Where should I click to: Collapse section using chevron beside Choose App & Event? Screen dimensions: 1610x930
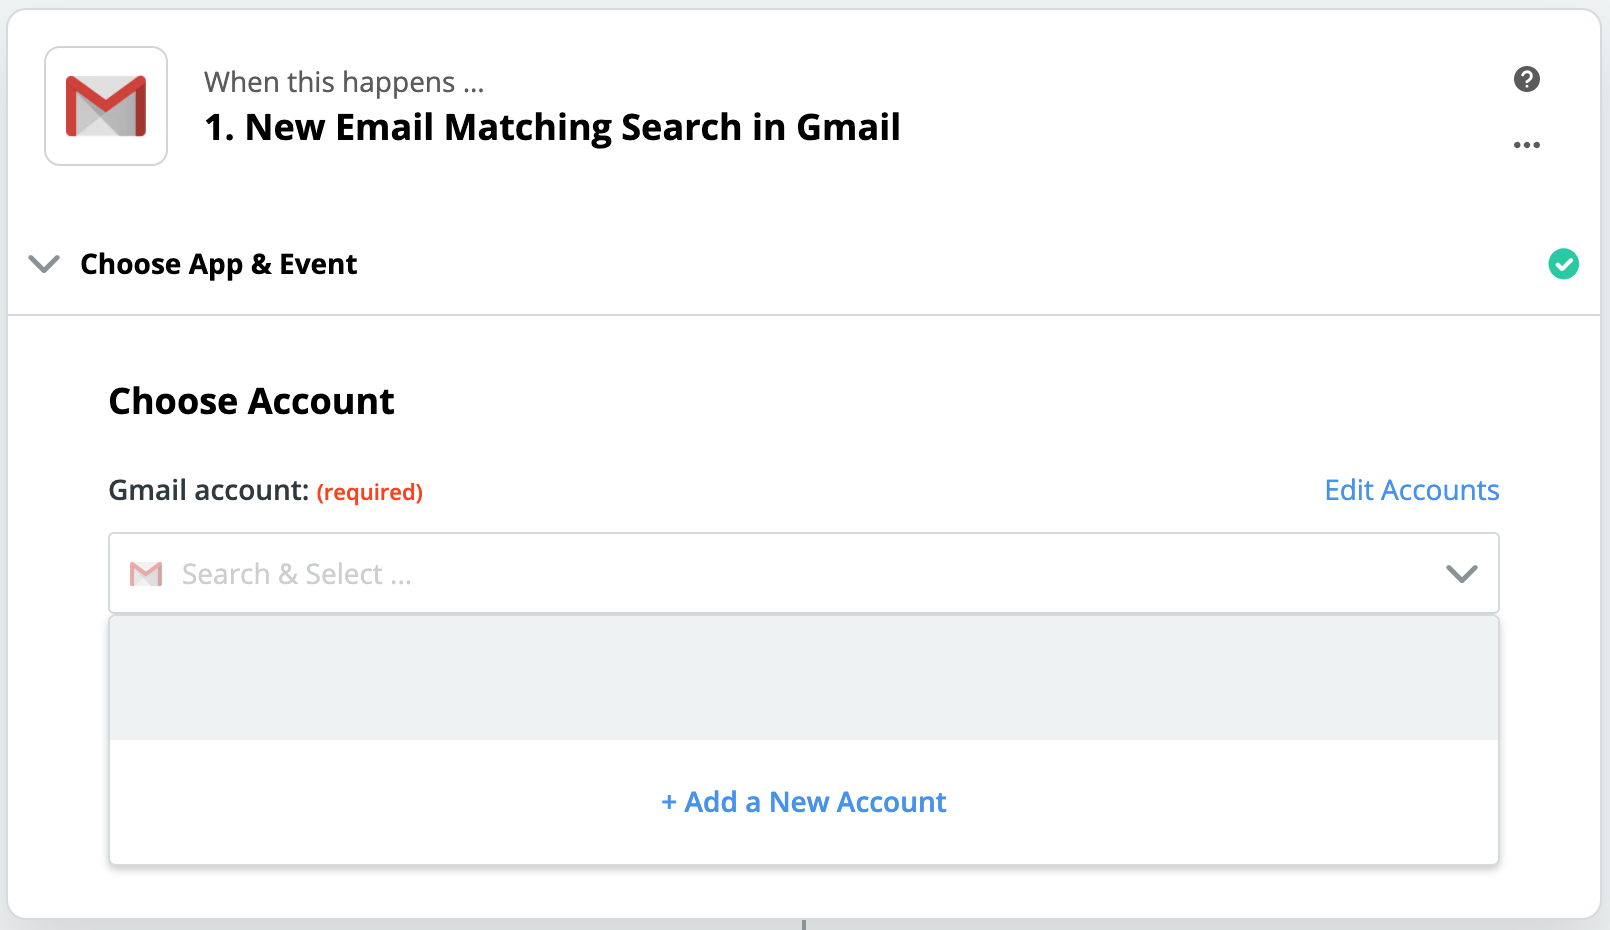pyautogui.click(x=44, y=264)
